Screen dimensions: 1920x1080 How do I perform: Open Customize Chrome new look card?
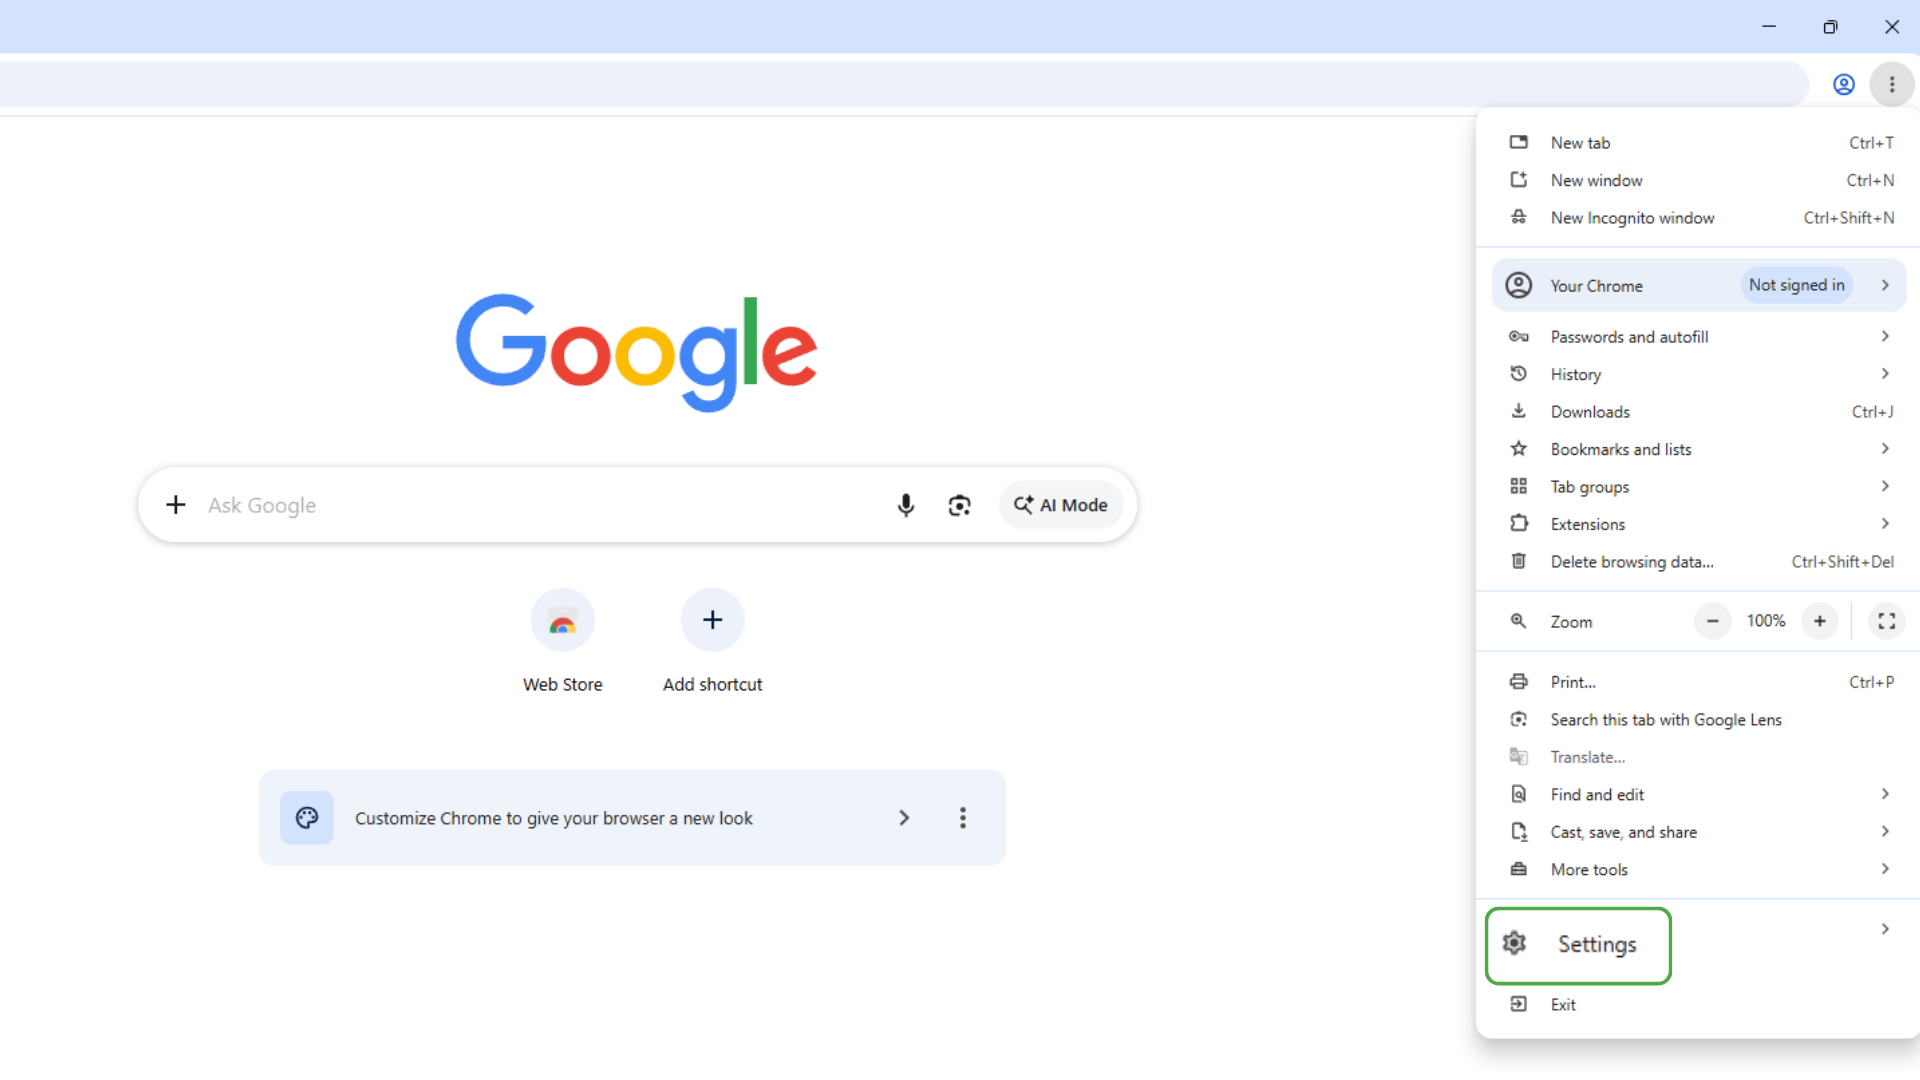pyautogui.click(x=632, y=818)
